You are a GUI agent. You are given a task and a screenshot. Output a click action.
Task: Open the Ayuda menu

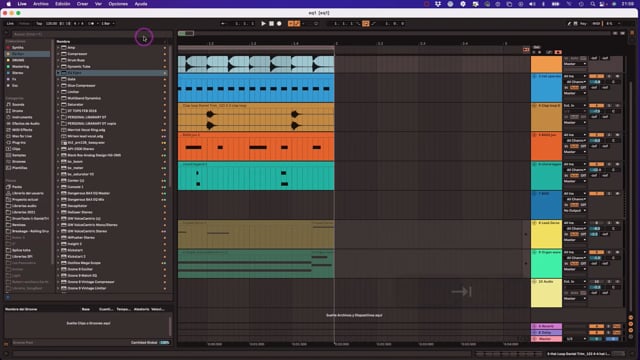tap(141, 4)
